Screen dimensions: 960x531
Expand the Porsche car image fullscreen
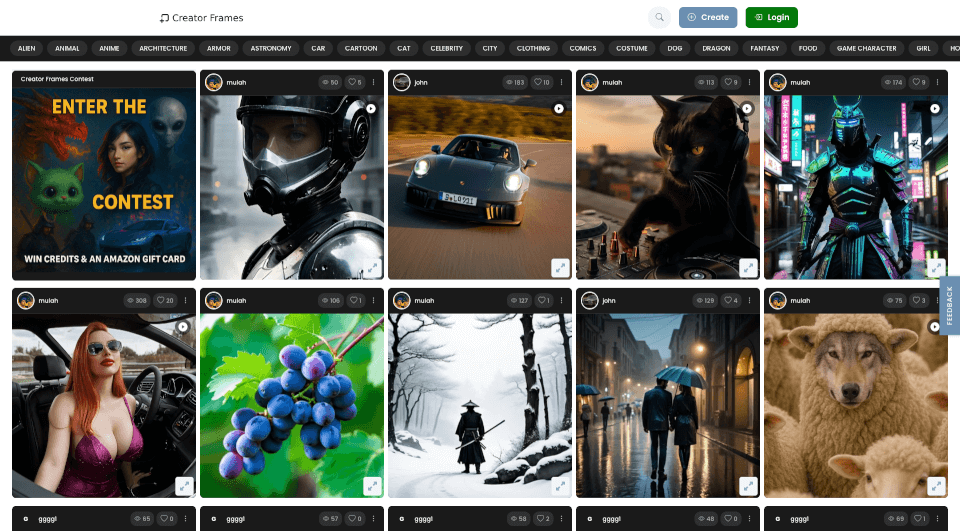[x=560, y=268]
